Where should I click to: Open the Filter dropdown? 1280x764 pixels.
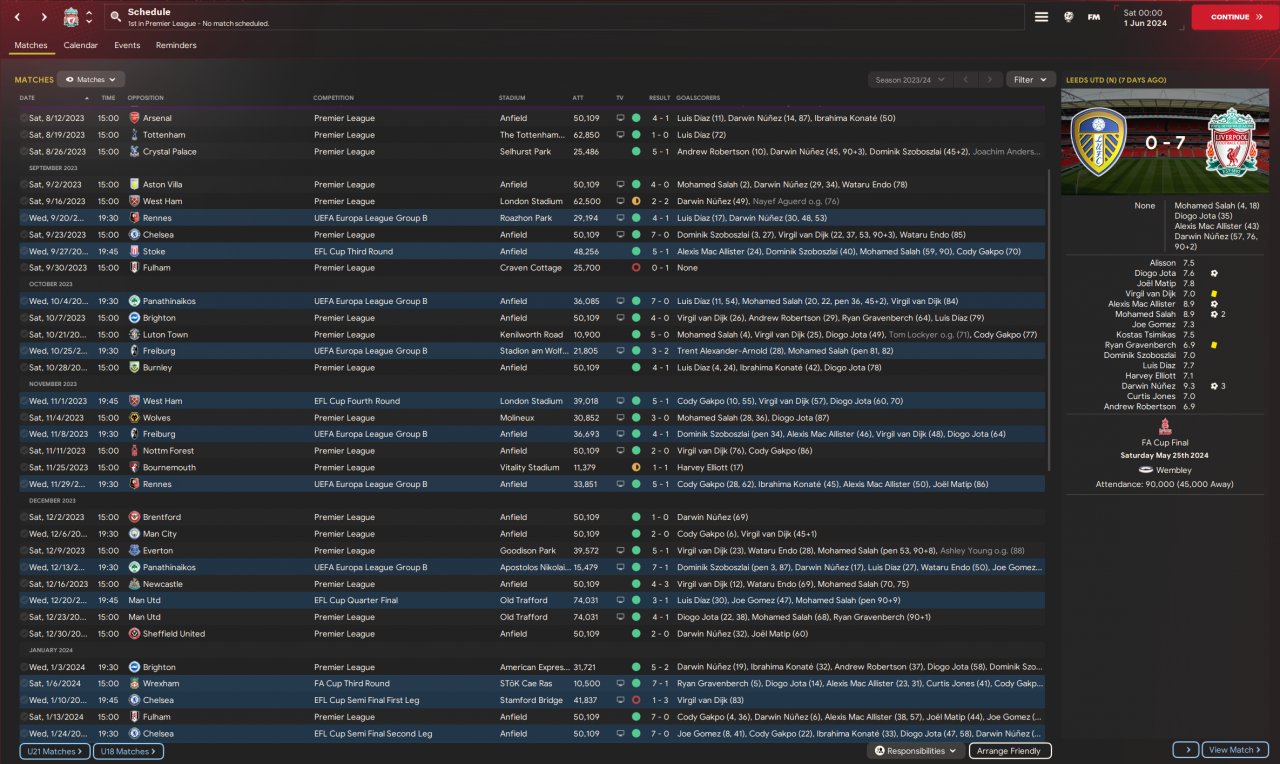click(1030, 80)
